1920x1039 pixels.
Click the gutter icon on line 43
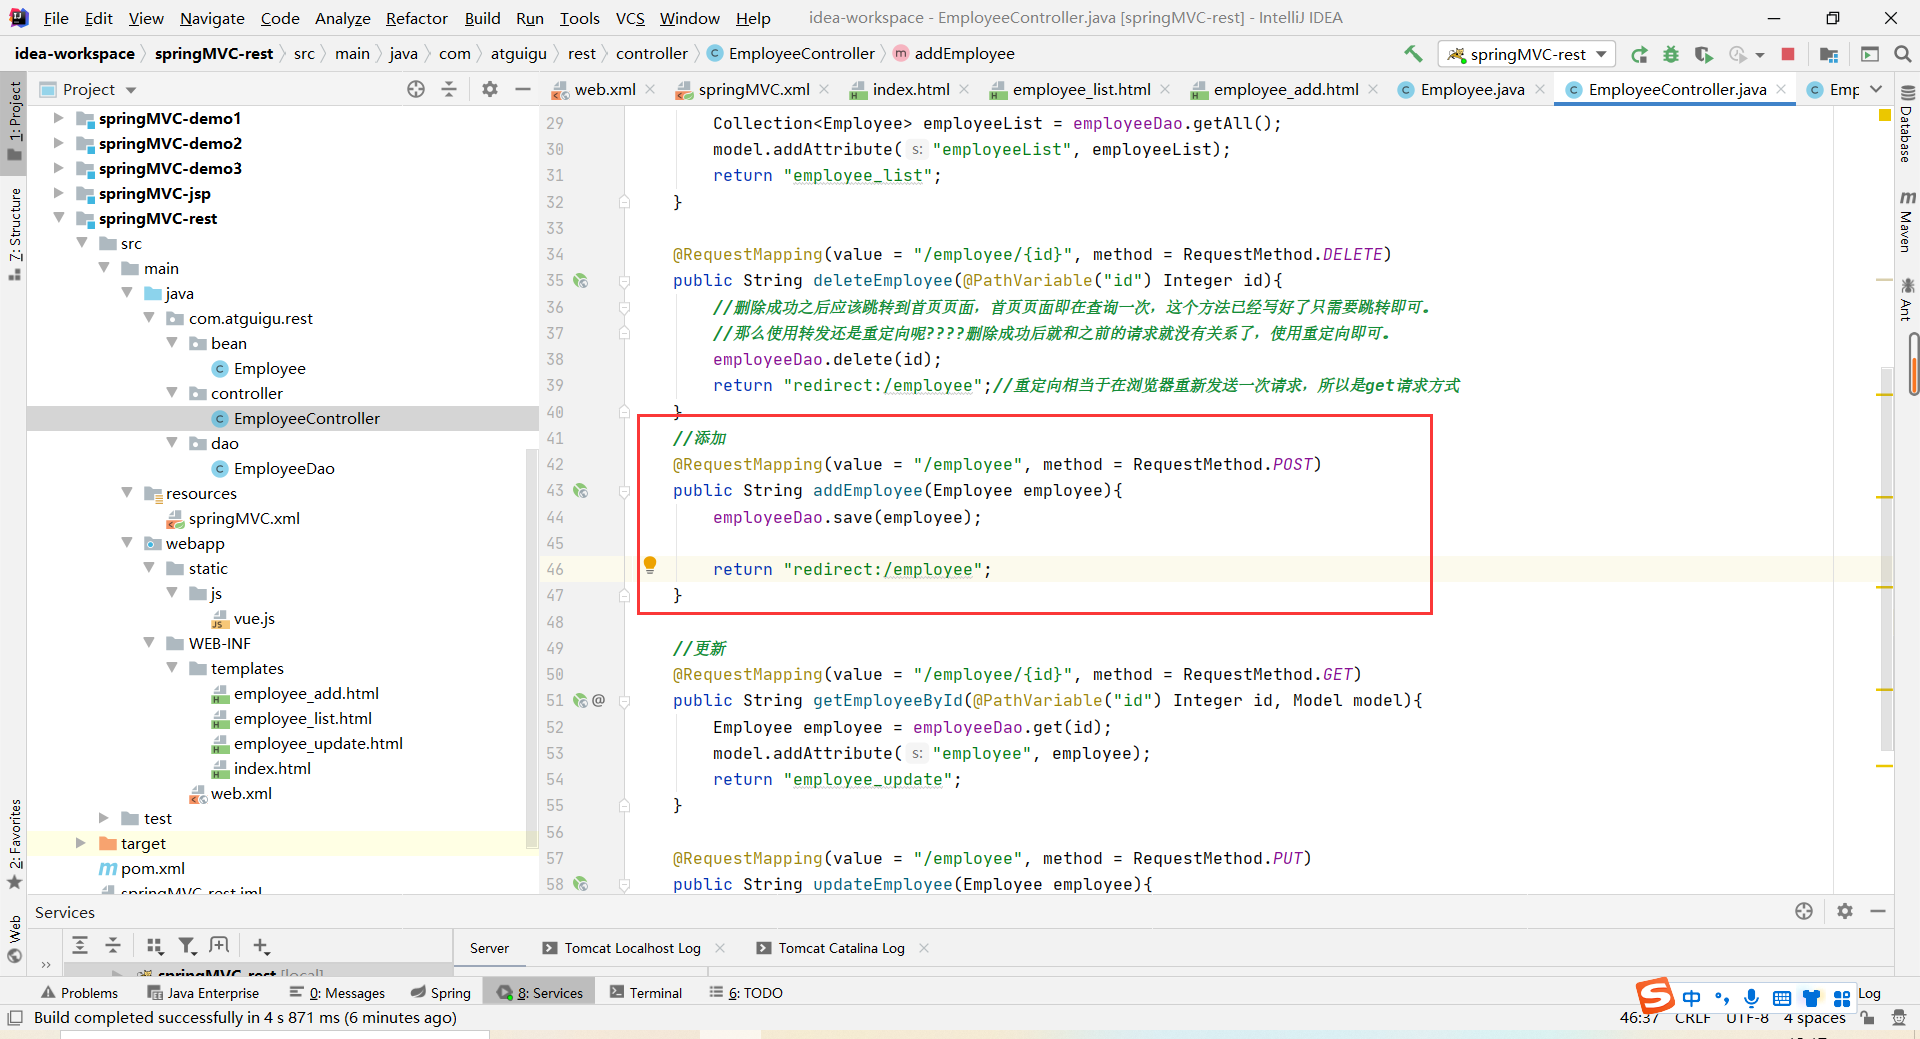(x=581, y=491)
